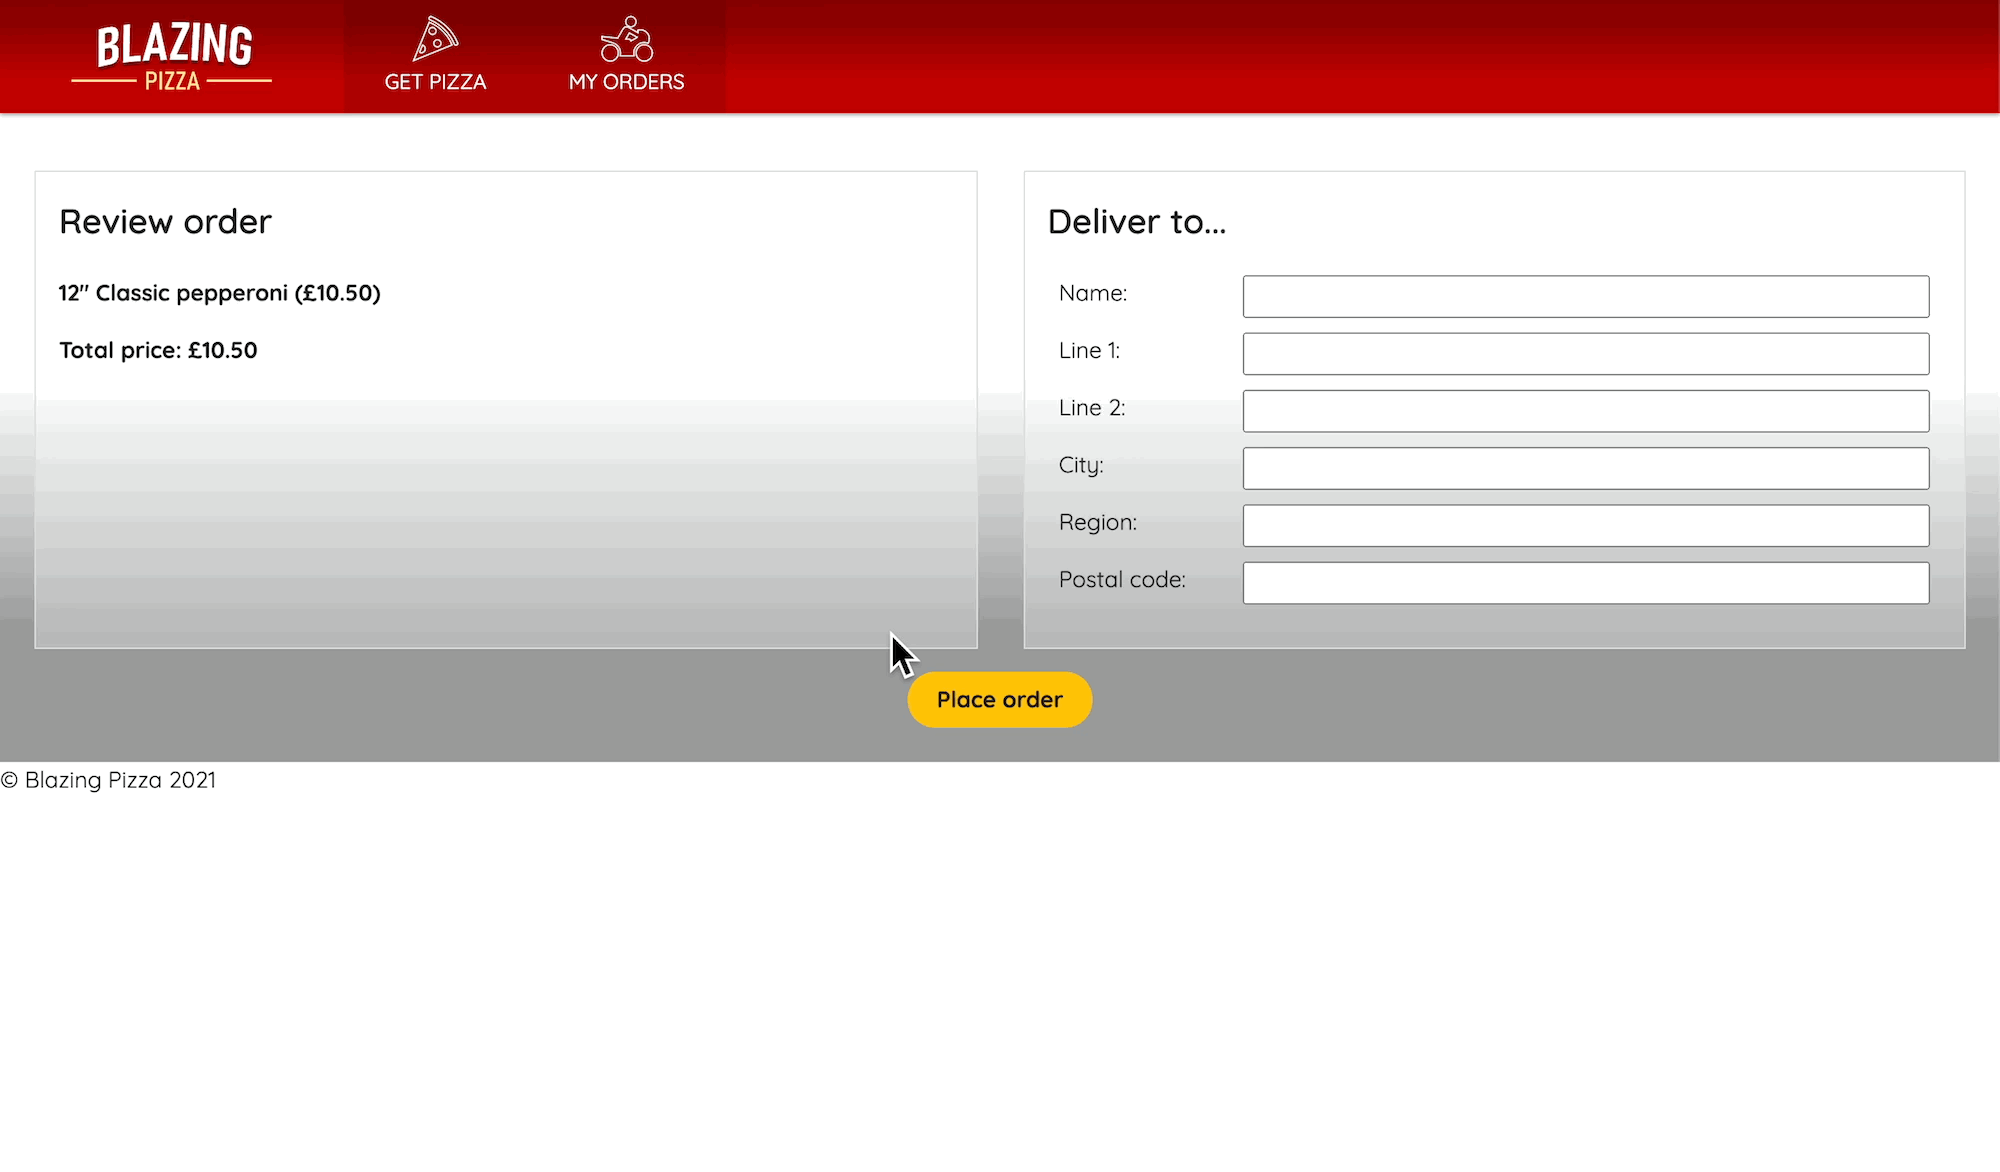Click the Line 2: label
2000x1172 pixels.
point(1092,407)
